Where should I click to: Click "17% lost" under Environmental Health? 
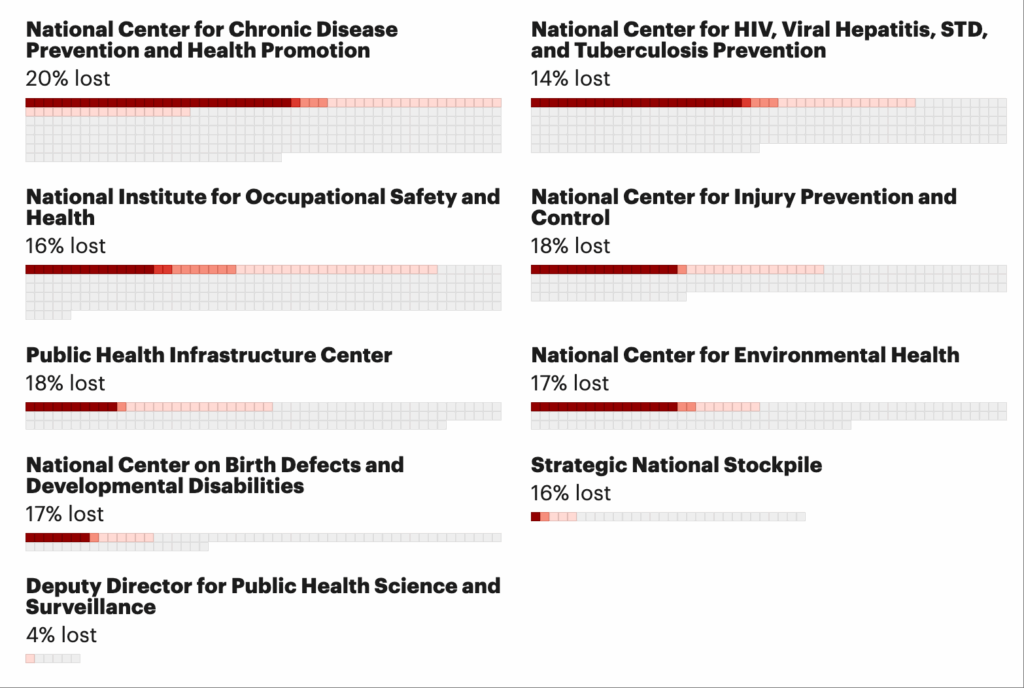point(570,383)
